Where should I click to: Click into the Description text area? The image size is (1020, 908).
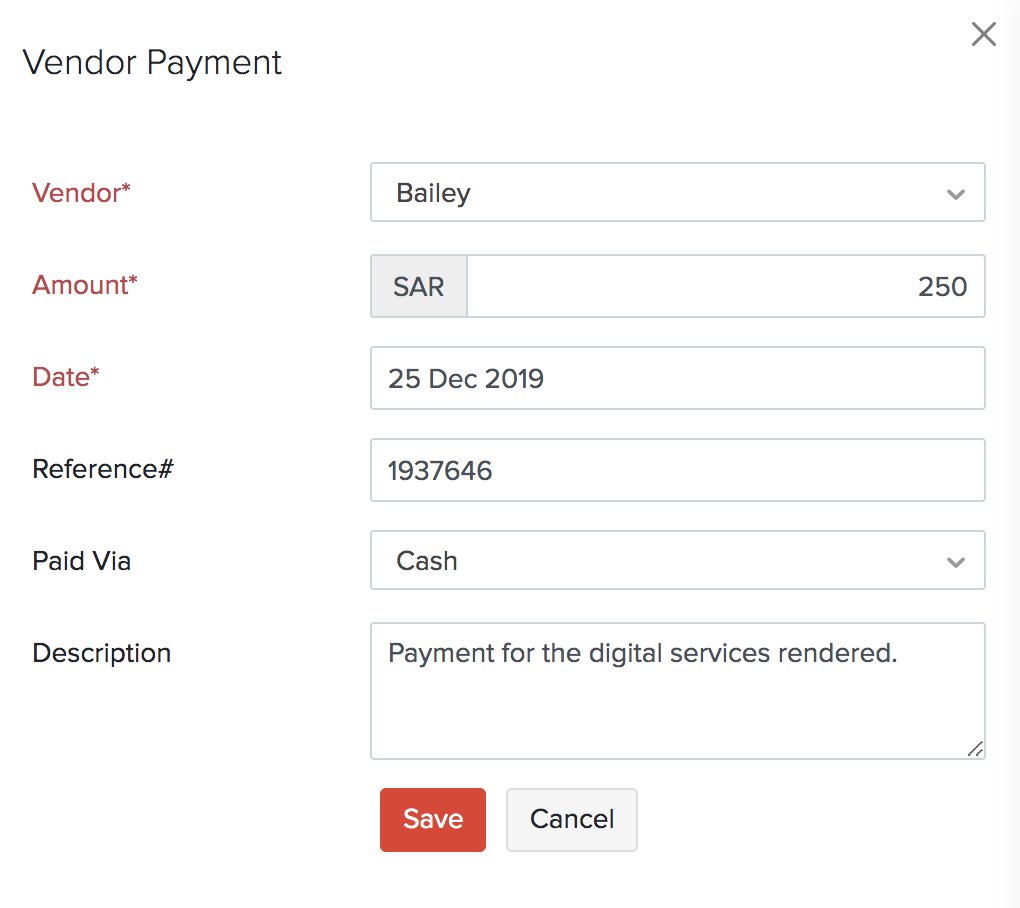677,700
